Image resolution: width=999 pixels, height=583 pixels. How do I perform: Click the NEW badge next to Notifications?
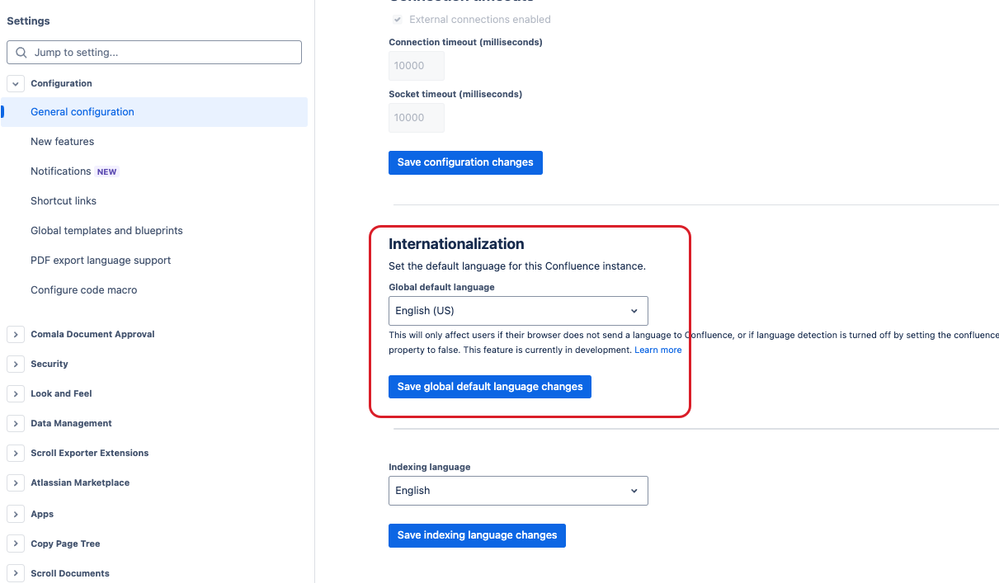pos(107,172)
